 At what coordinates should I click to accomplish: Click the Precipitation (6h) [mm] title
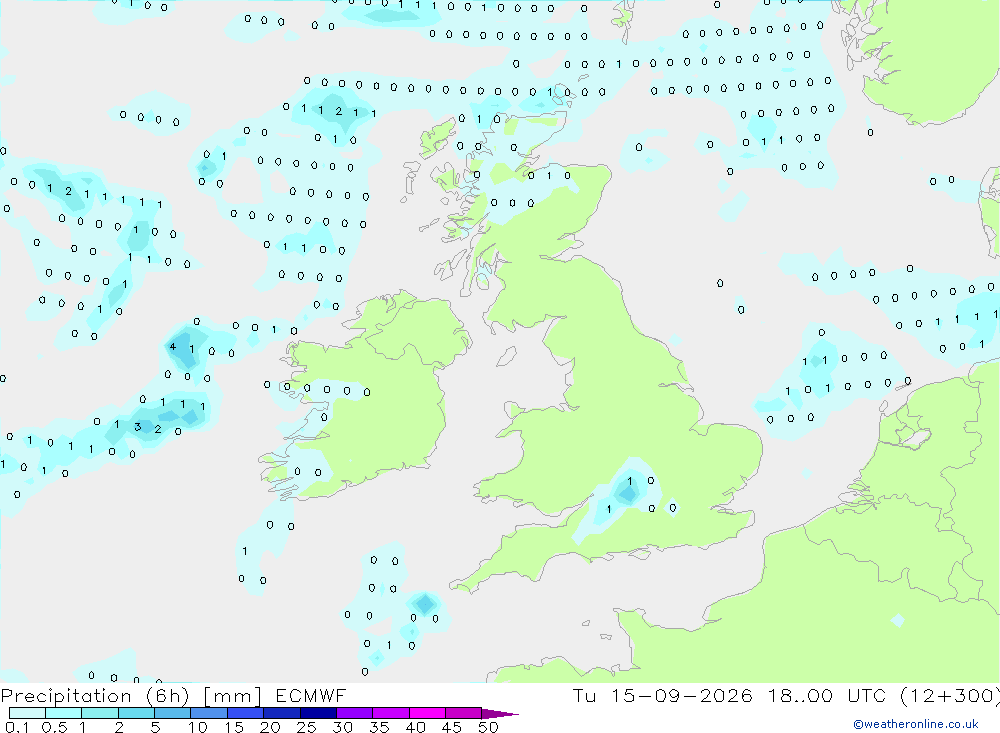[x=131, y=695]
